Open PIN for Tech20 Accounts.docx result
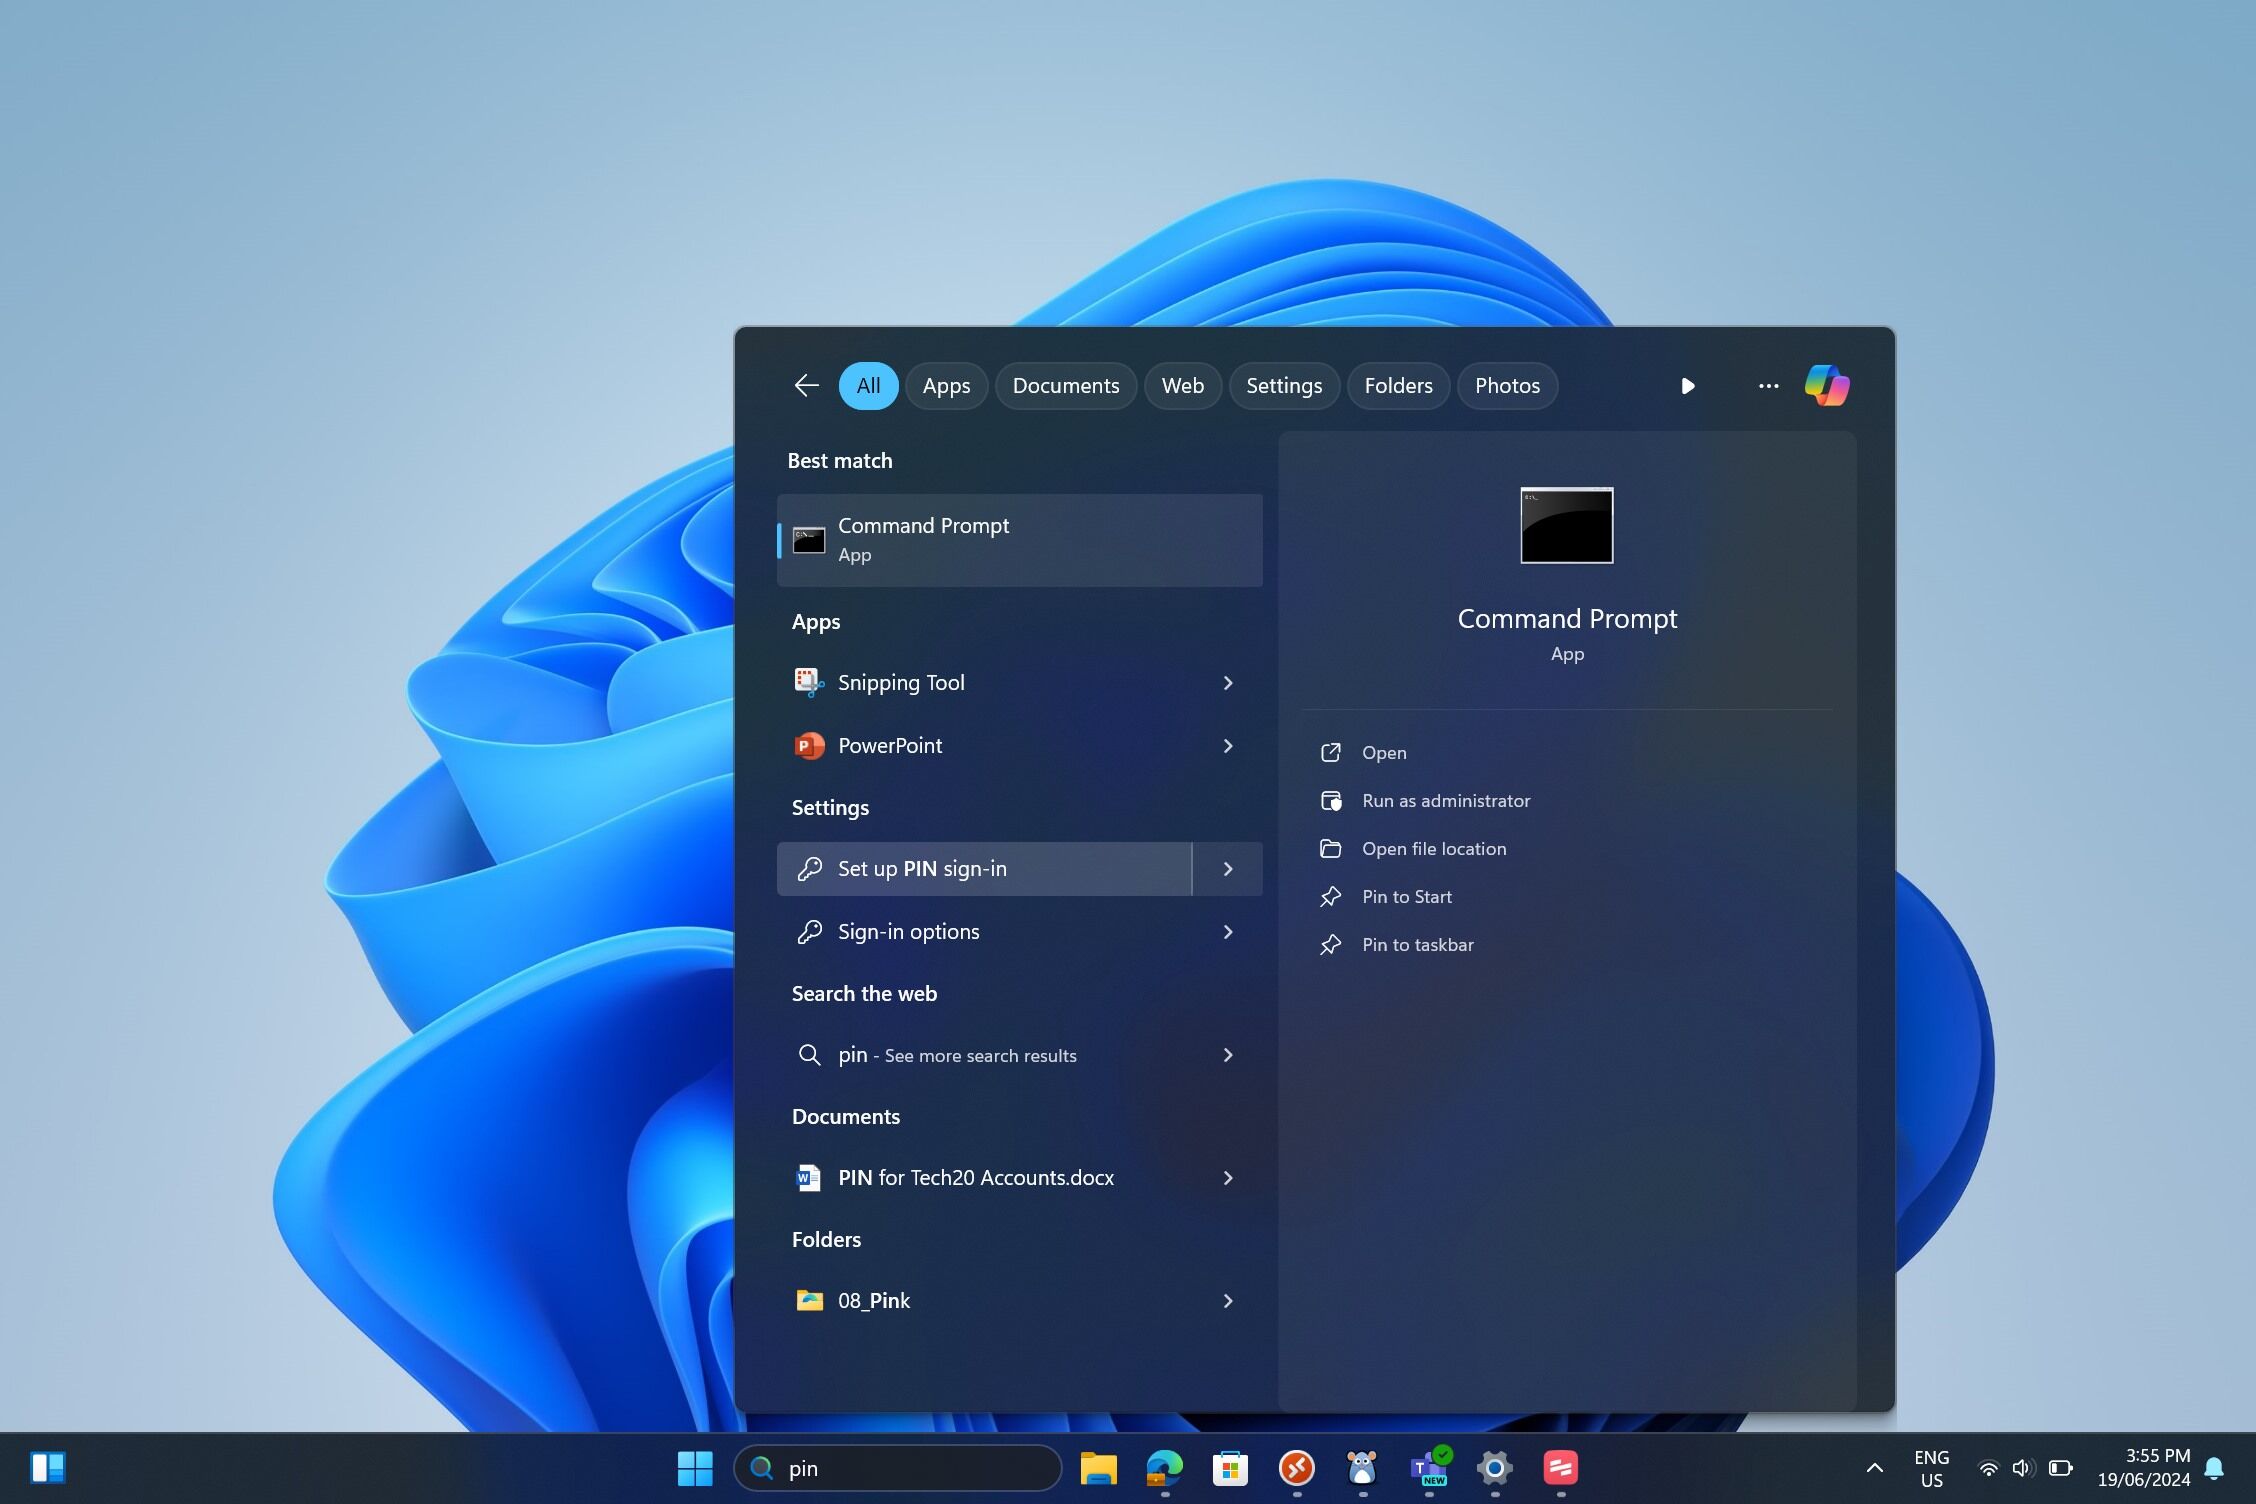Viewport: 2256px width, 1504px height. point(975,1178)
